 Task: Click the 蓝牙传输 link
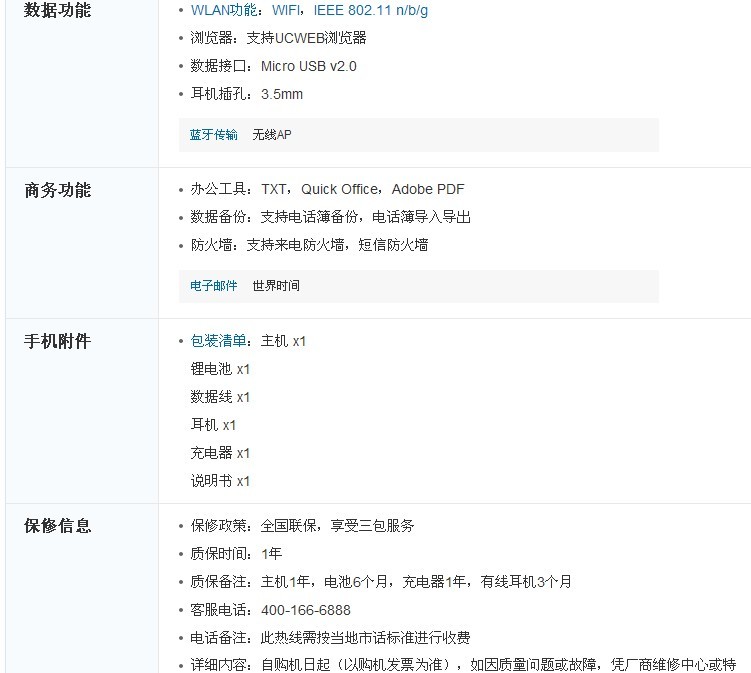(x=214, y=134)
